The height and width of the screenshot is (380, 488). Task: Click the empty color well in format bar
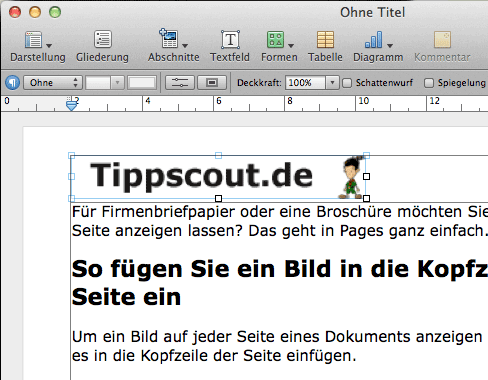(142, 82)
